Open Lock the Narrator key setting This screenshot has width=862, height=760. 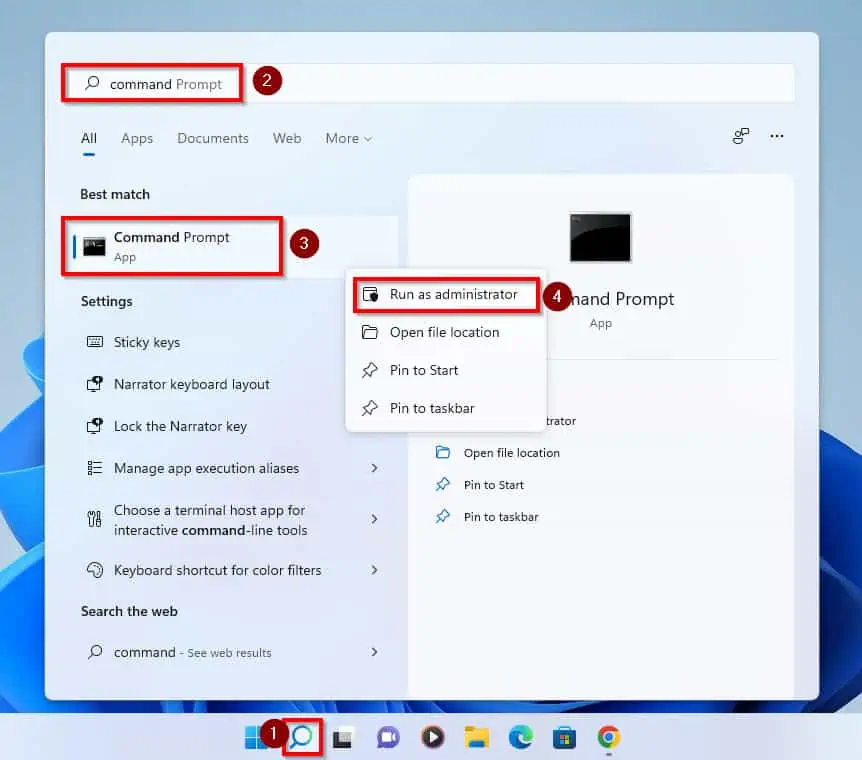point(231,426)
